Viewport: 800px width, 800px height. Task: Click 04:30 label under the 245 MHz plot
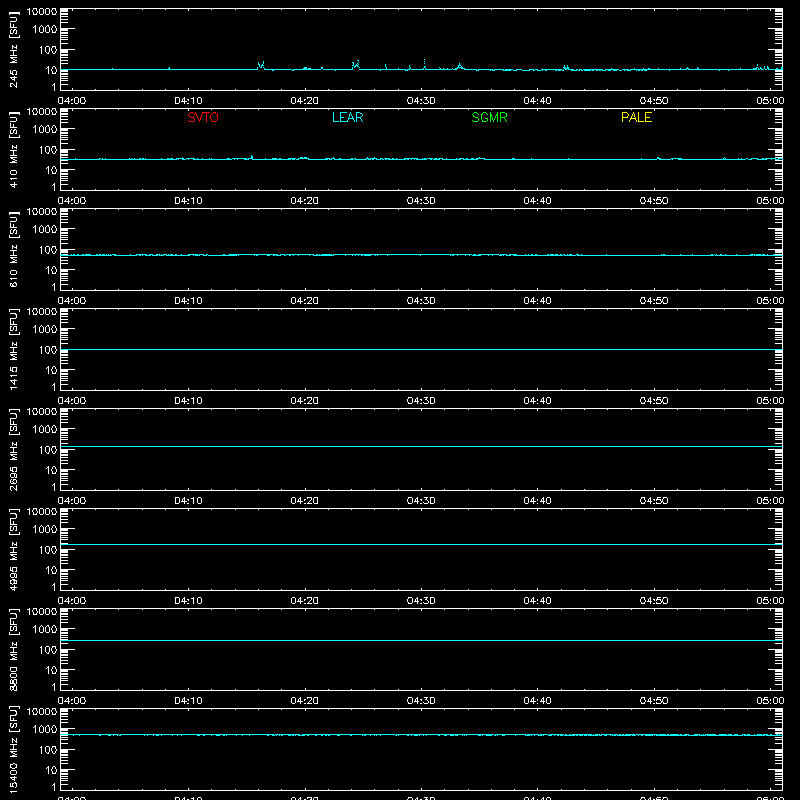(421, 101)
